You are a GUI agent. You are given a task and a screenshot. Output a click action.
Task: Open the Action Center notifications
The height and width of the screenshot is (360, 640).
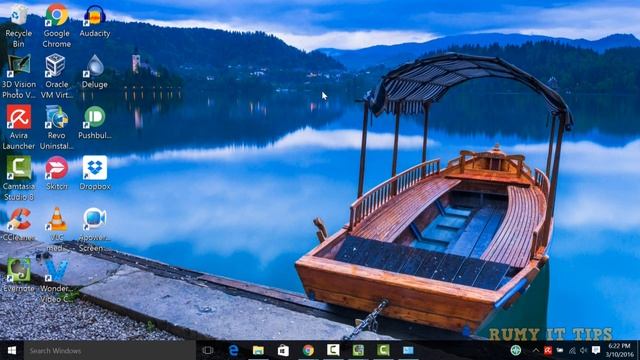[596, 351]
